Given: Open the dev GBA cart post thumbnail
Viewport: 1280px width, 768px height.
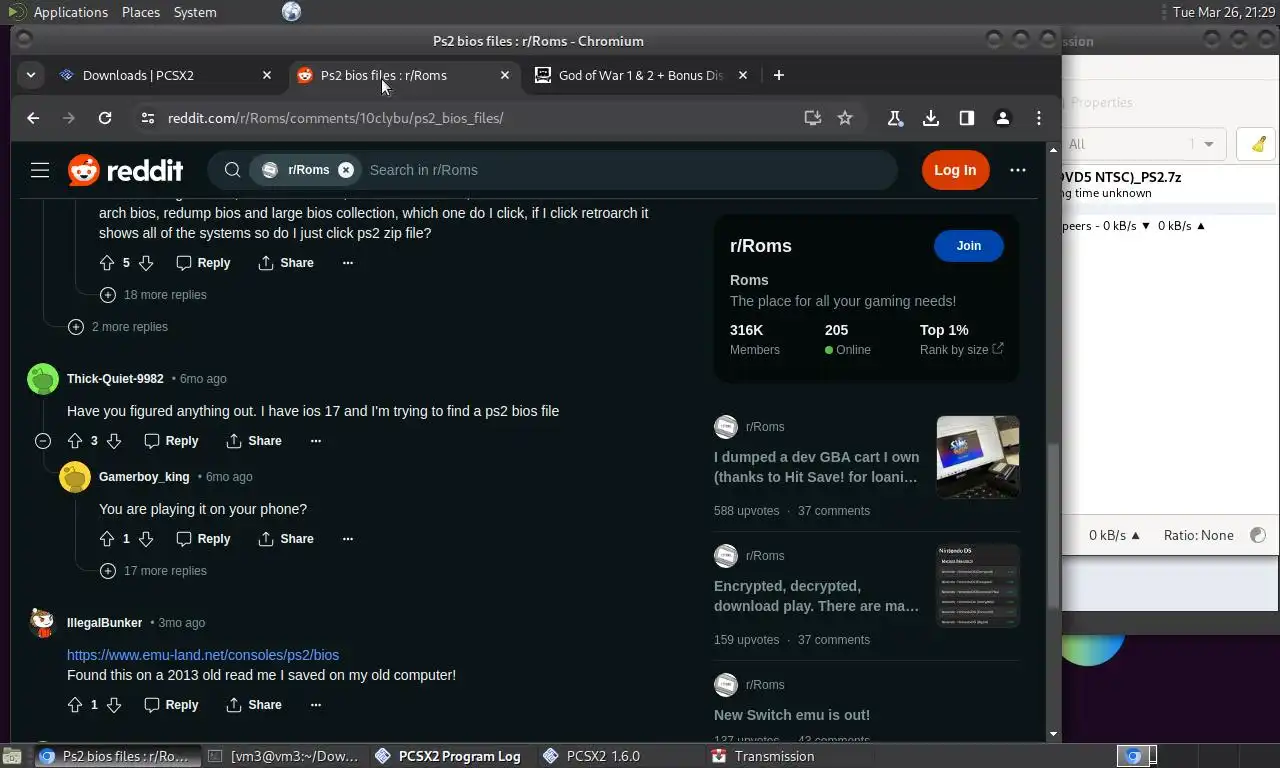Looking at the screenshot, I should (x=978, y=457).
